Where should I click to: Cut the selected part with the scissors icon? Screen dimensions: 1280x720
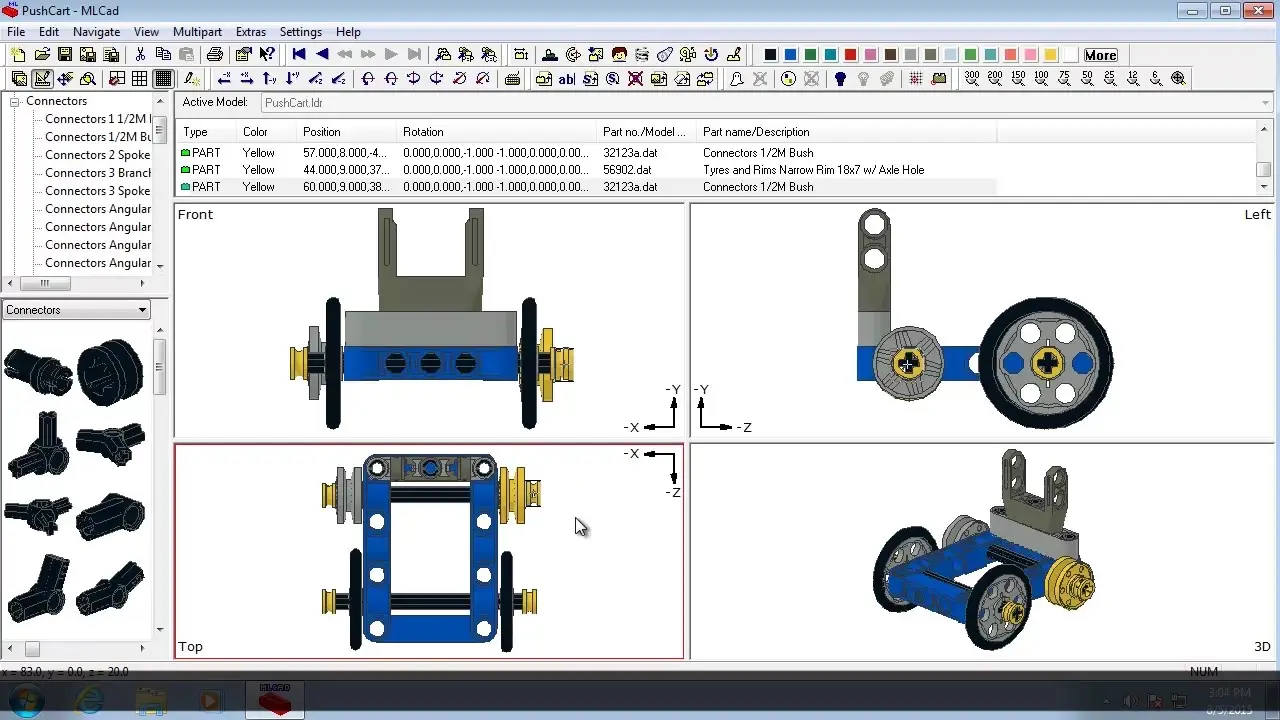tap(140, 55)
